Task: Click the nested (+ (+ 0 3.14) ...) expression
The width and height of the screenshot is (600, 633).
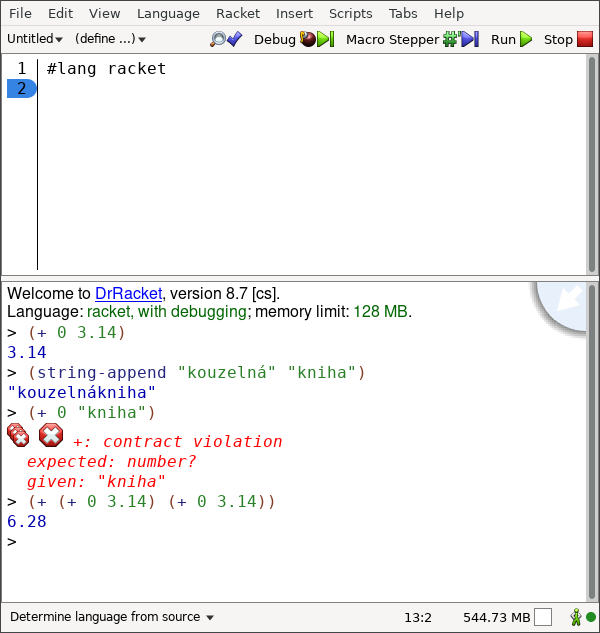Action: [151, 501]
